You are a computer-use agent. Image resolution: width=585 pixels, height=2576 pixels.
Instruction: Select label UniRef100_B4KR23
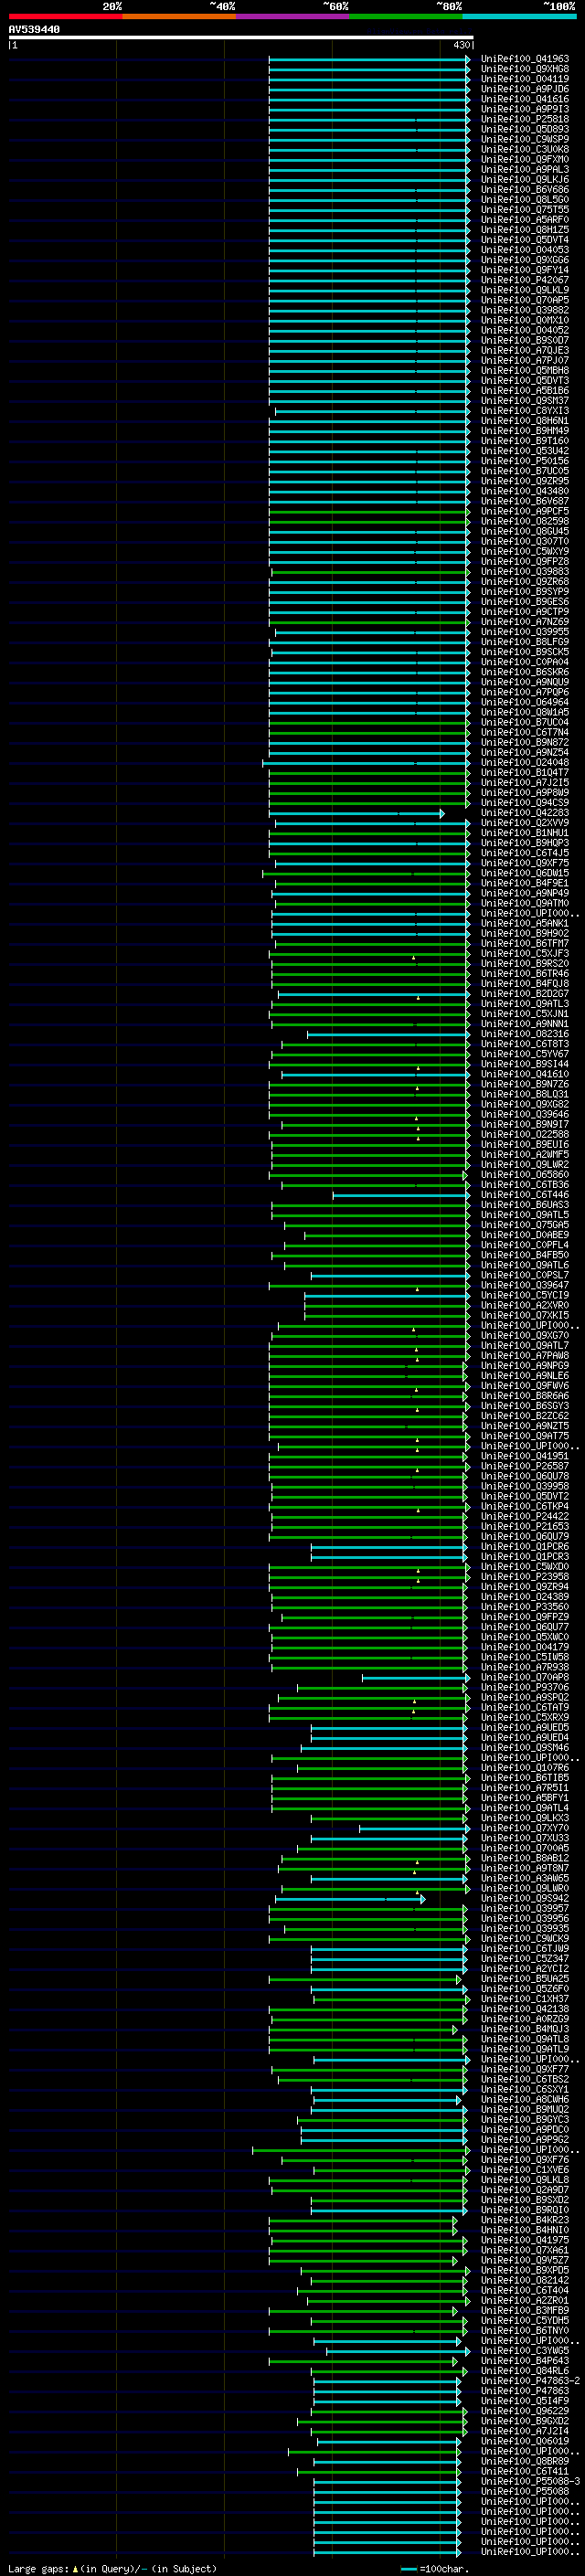(525, 2220)
